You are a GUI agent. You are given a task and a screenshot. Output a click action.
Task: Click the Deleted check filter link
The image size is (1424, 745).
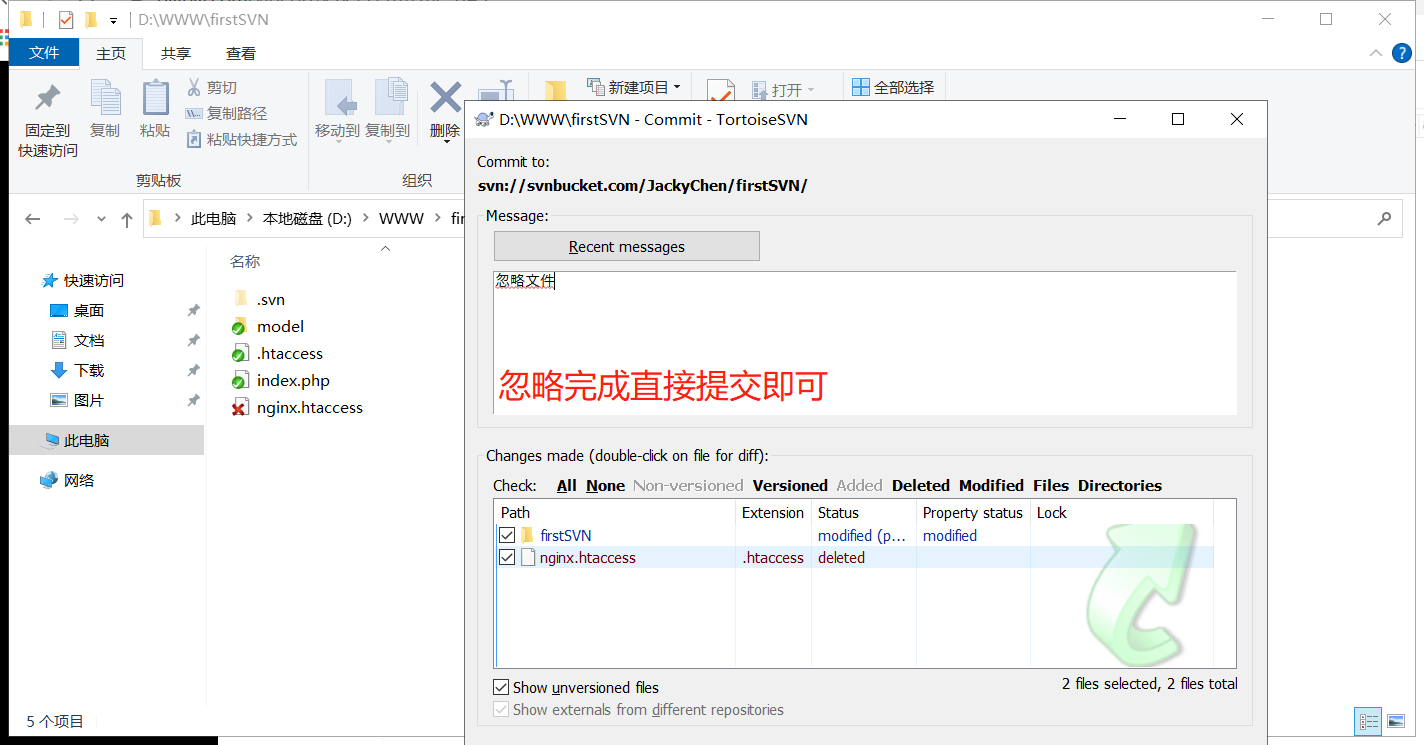(921, 486)
